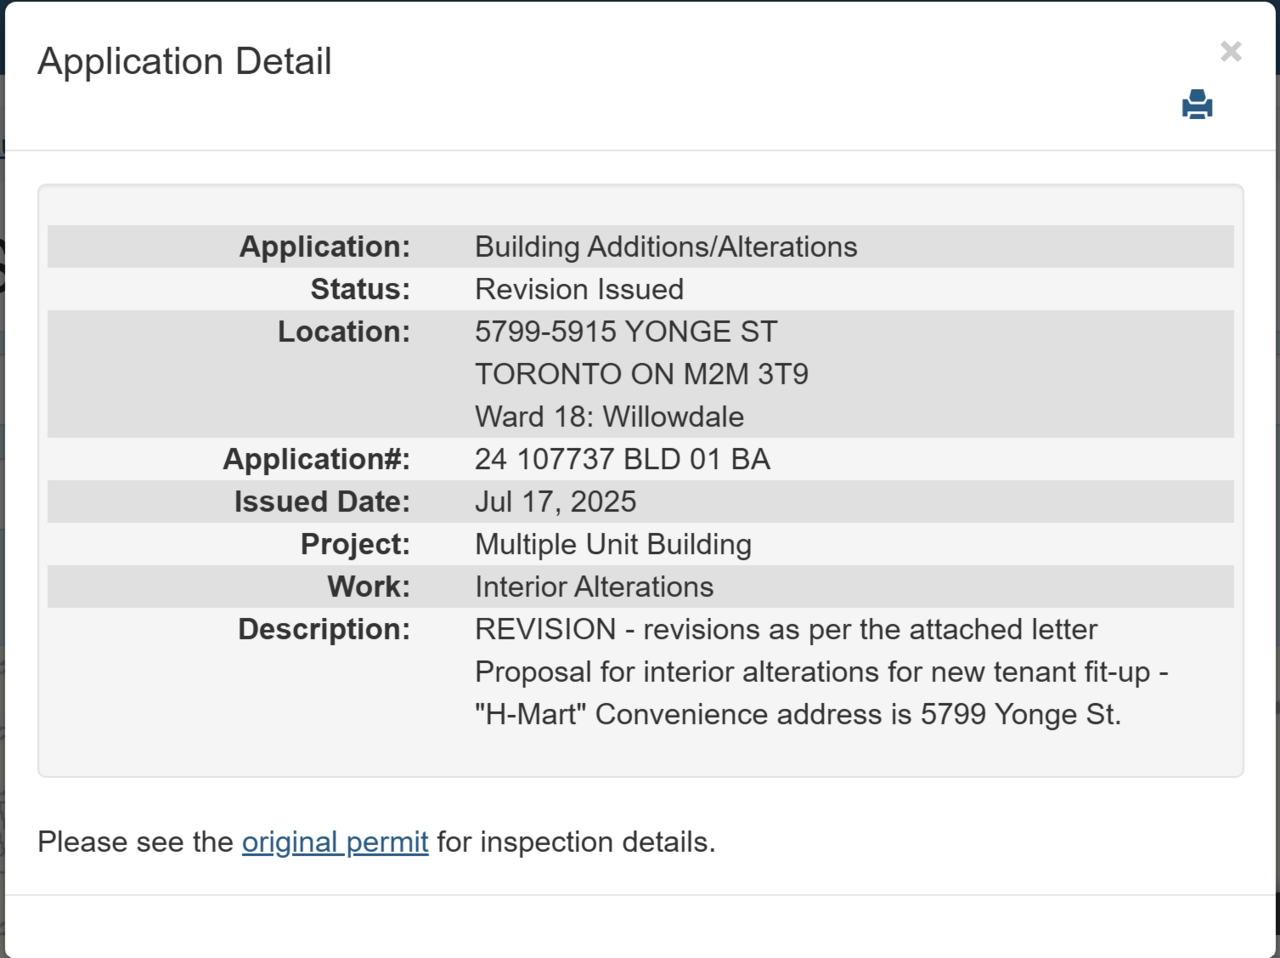Click the issued date Jul 17, 2025
This screenshot has width=1280, height=958.
click(555, 502)
